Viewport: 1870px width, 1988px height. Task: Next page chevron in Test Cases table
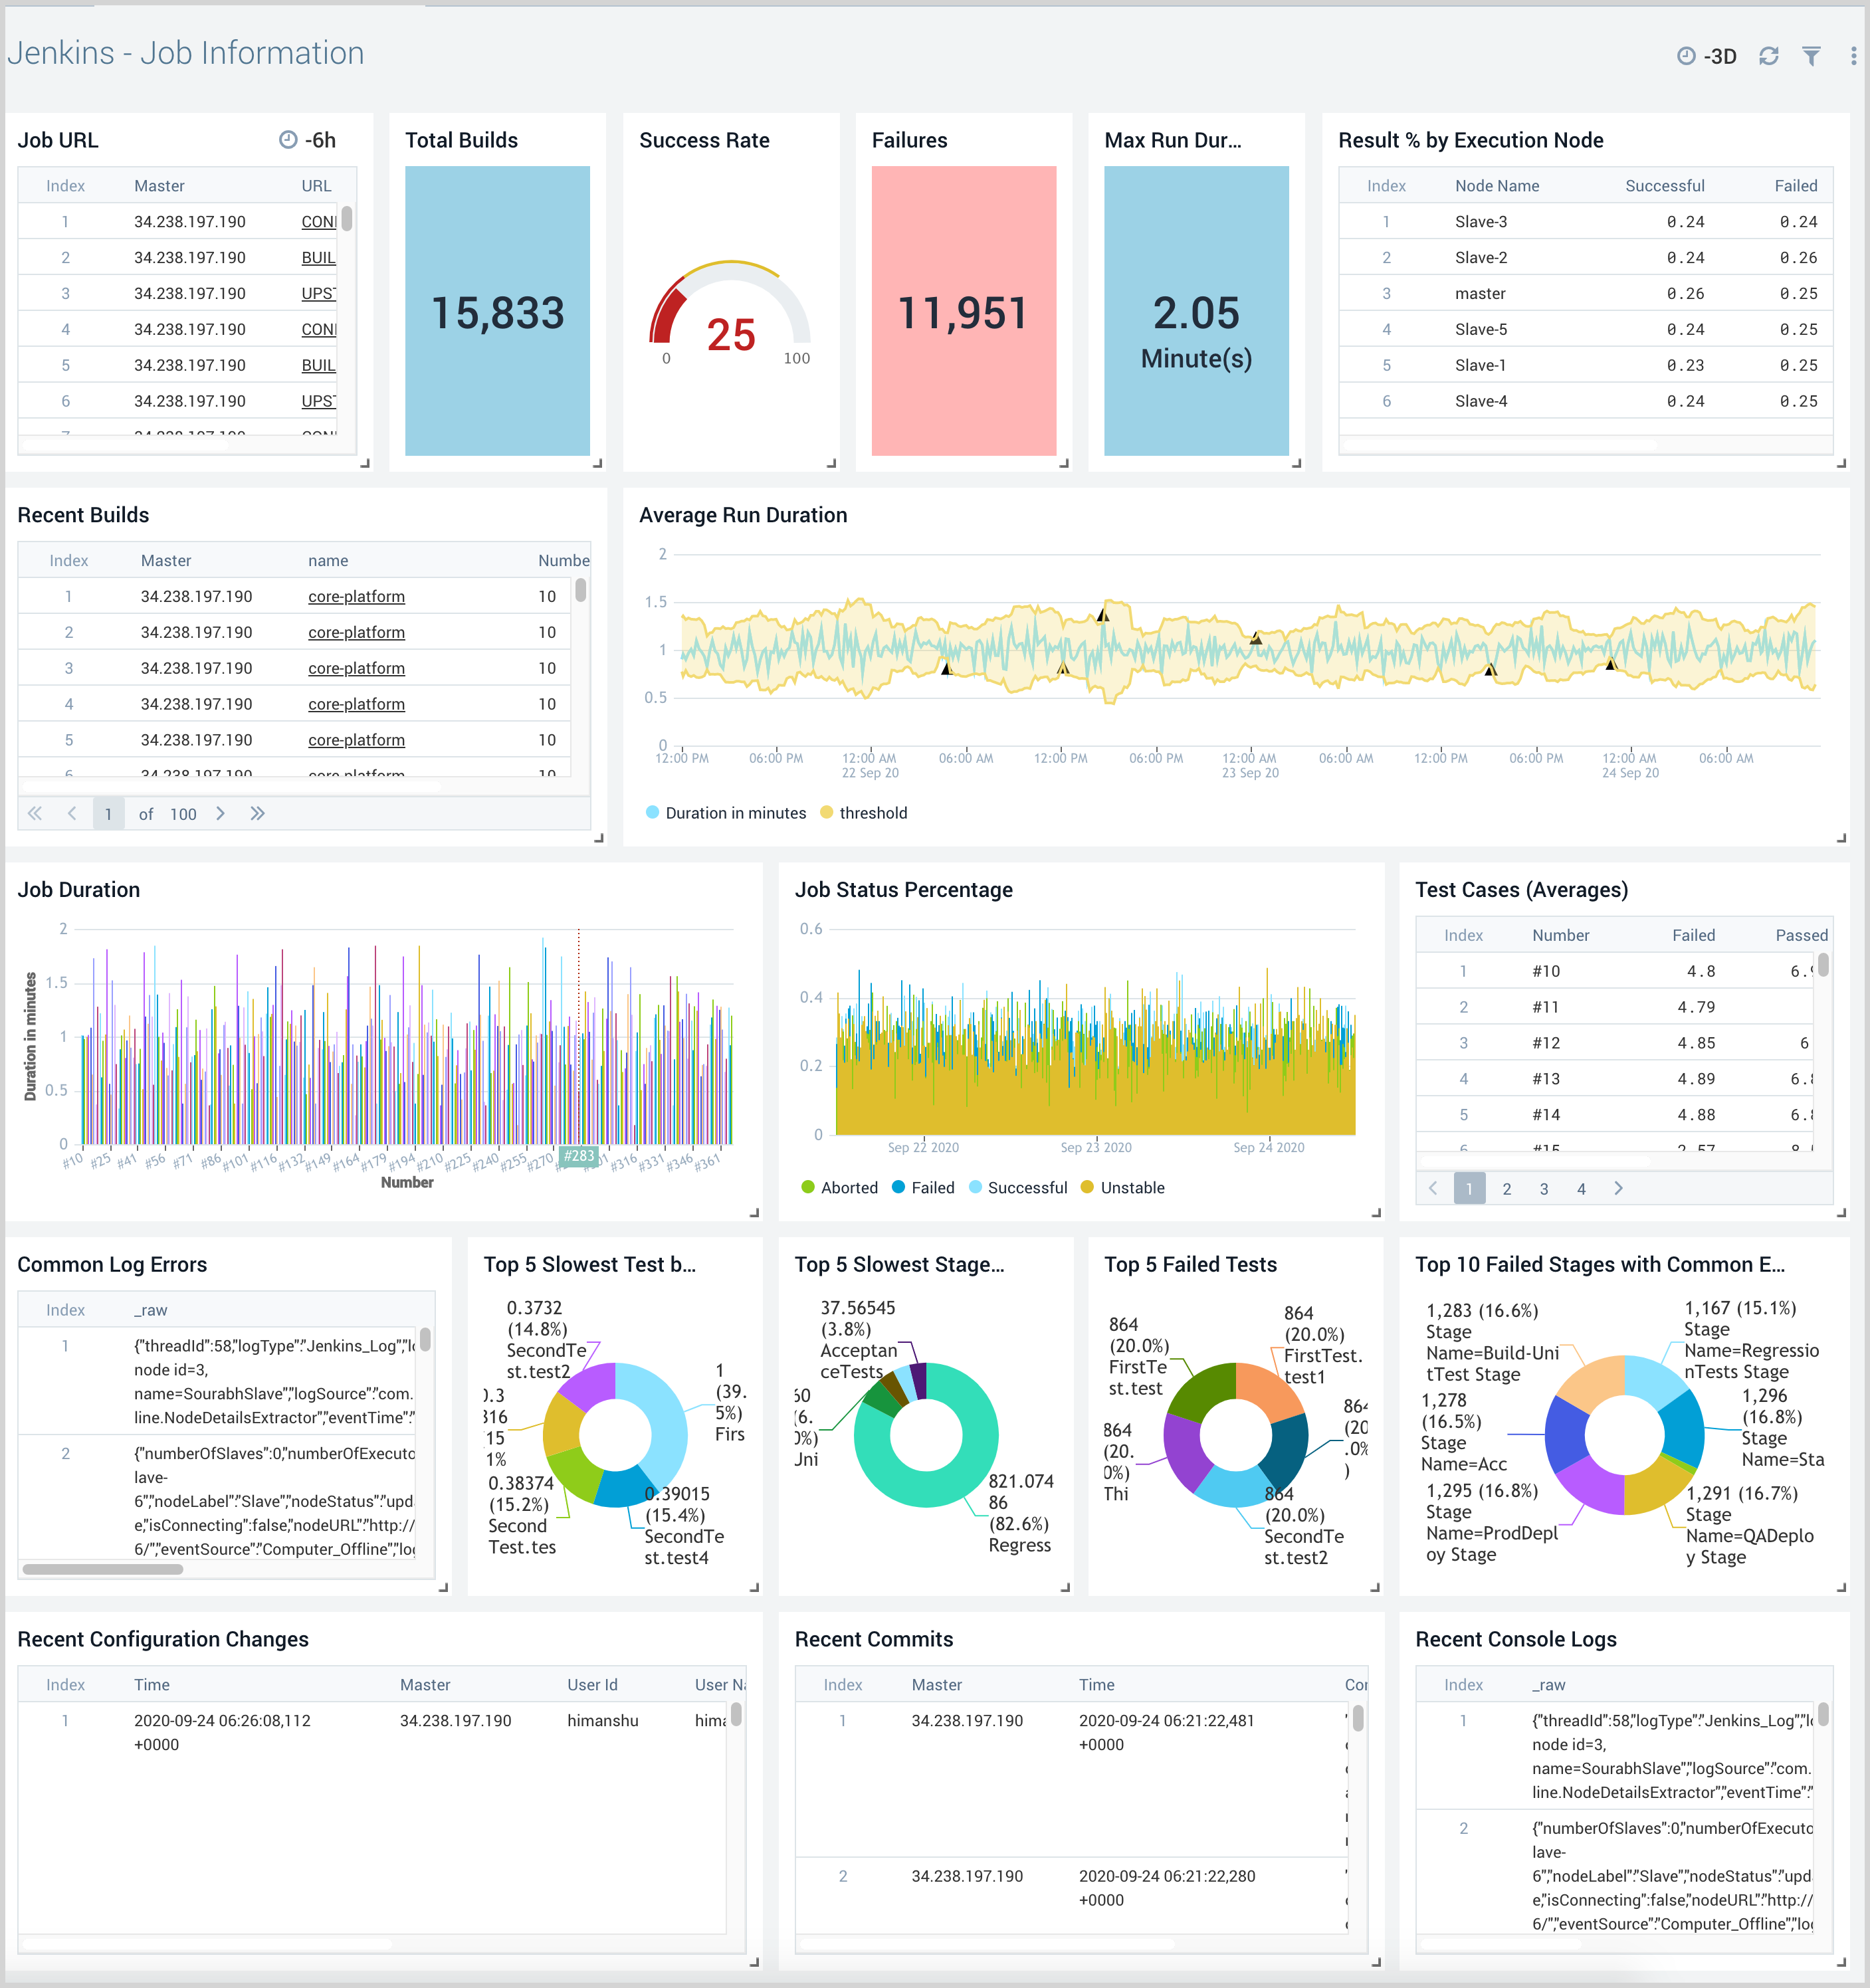pos(1618,1188)
